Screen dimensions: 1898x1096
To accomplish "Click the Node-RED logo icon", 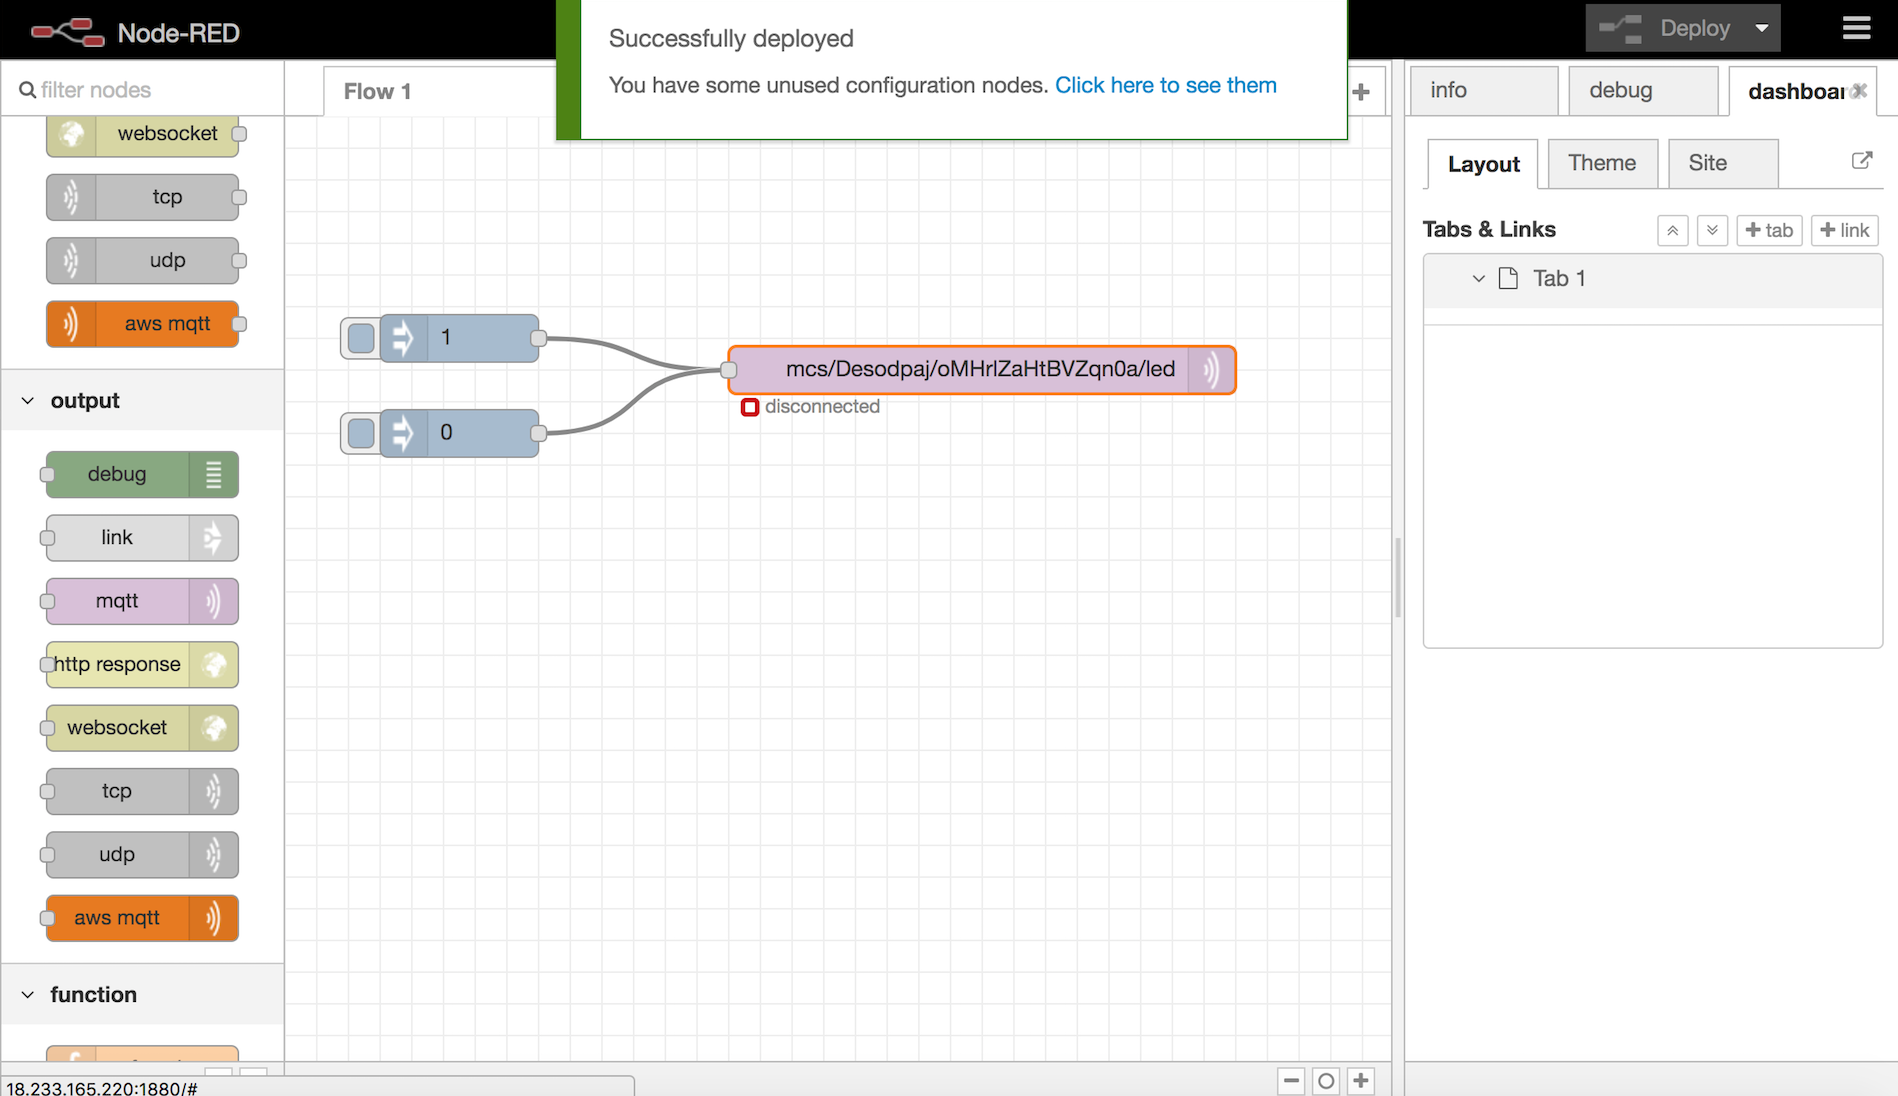I will coord(67,32).
